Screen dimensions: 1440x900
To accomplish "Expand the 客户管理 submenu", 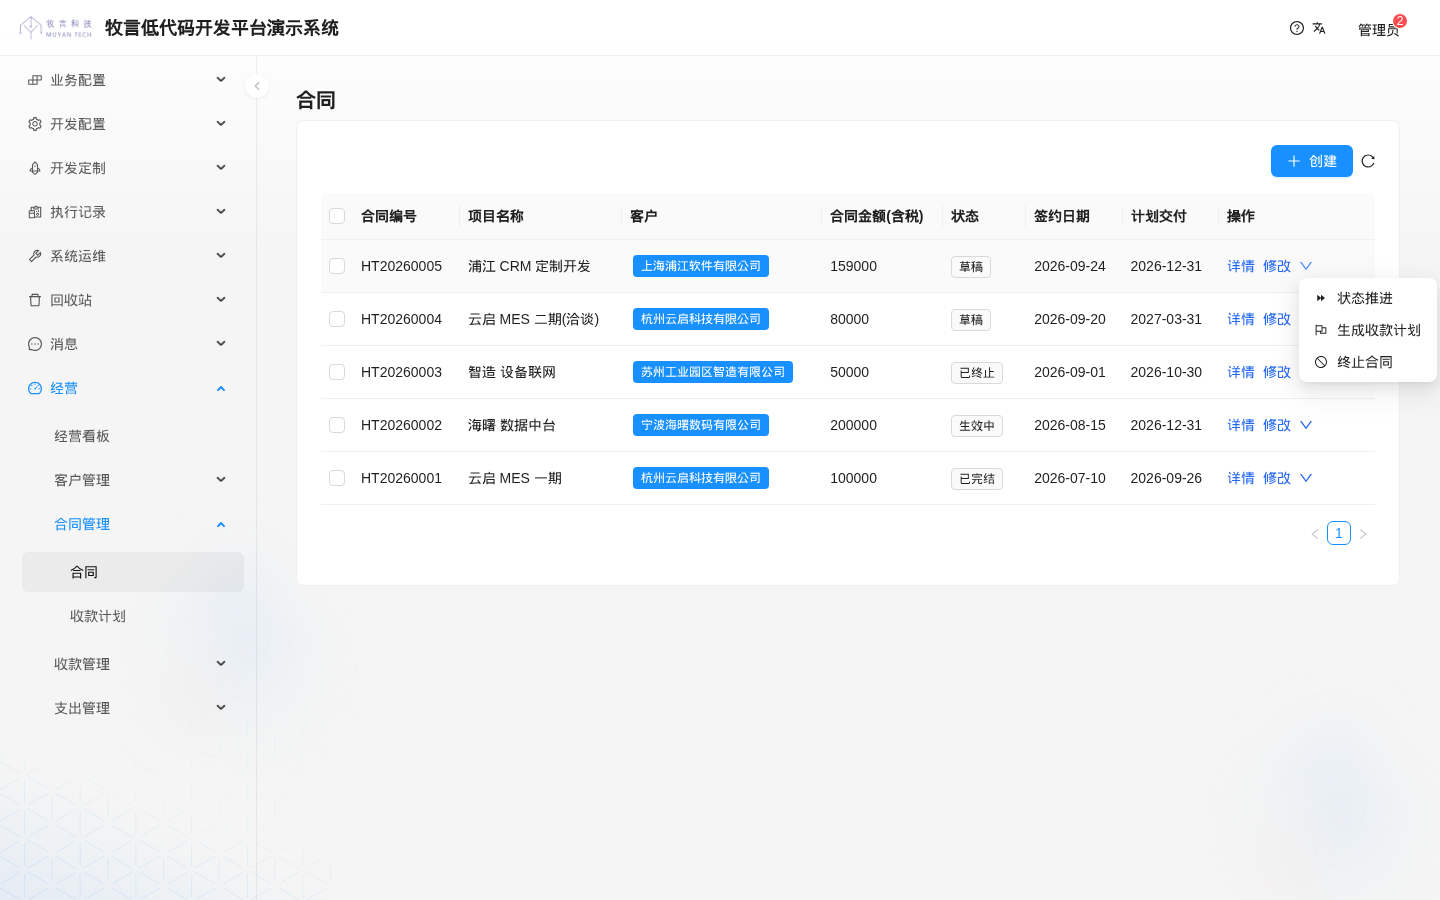I will [133, 480].
